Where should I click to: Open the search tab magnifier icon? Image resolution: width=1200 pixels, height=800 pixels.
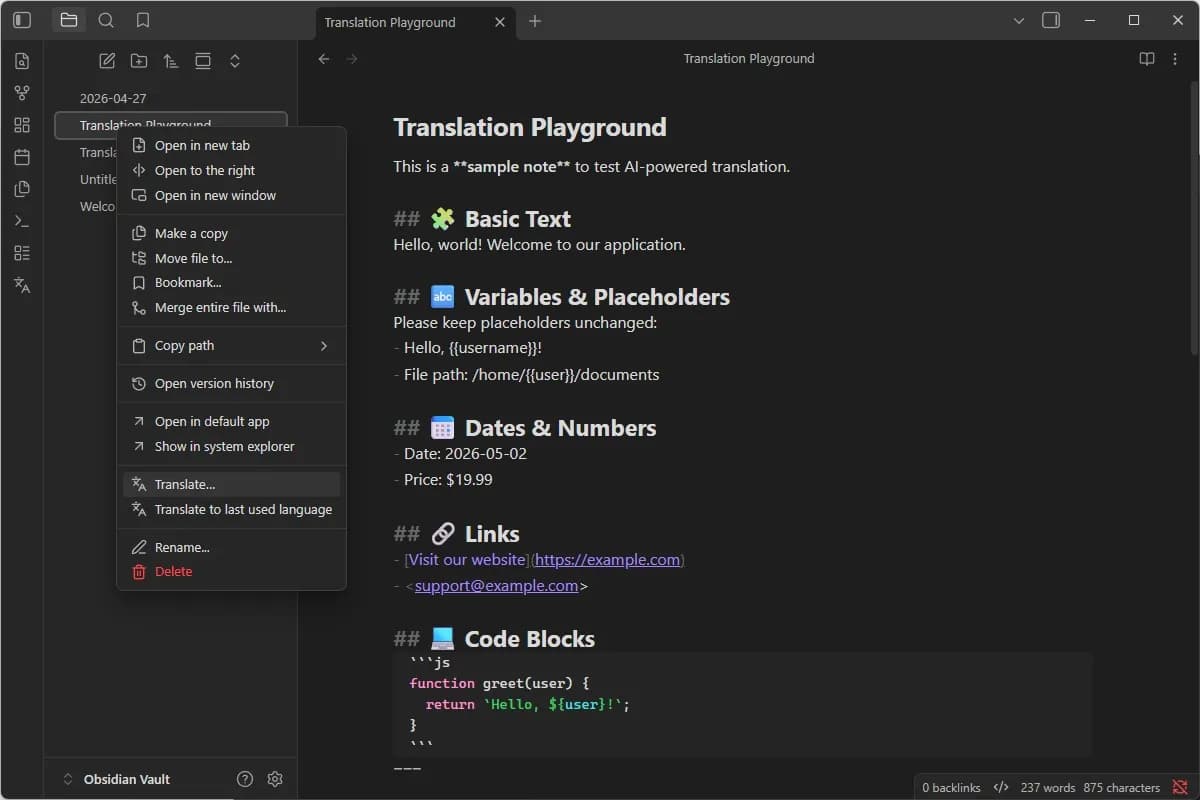click(106, 20)
